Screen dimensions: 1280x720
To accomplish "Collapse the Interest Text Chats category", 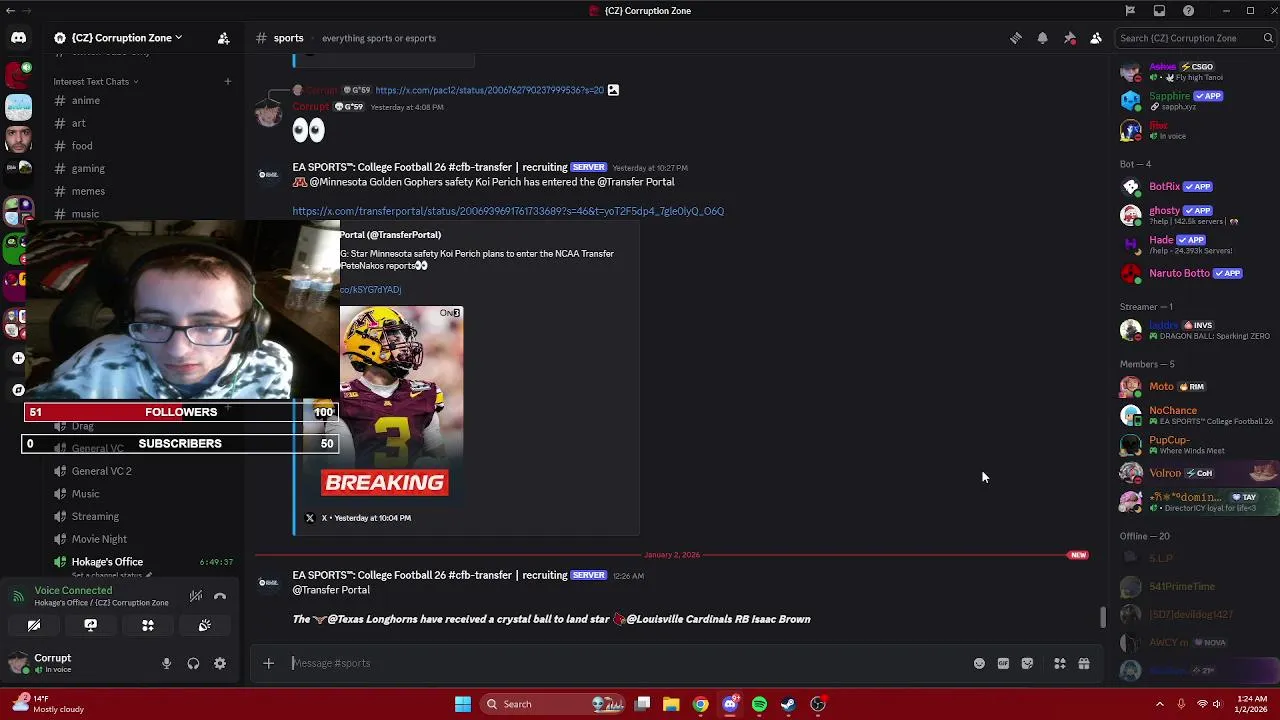I will tap(96, 81).
